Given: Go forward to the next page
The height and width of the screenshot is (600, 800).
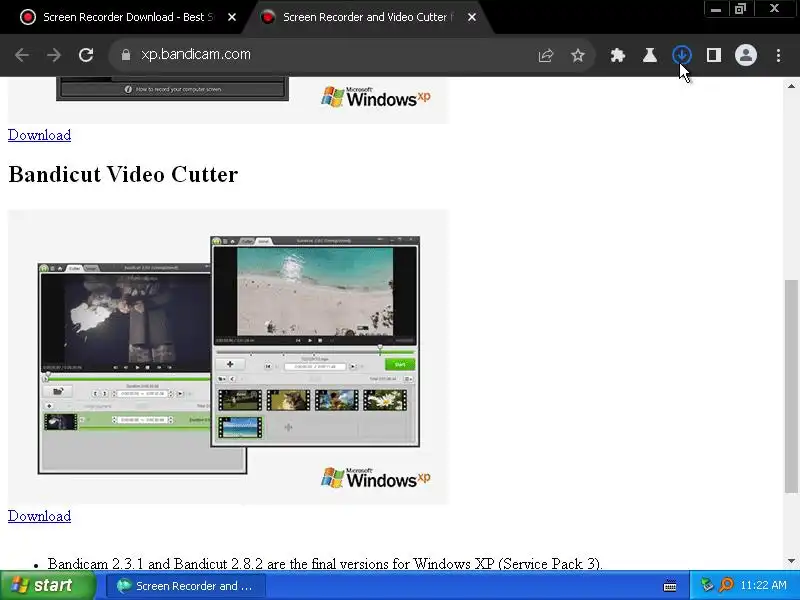Looking at the screenshot, I should click(x=54, y=55).
